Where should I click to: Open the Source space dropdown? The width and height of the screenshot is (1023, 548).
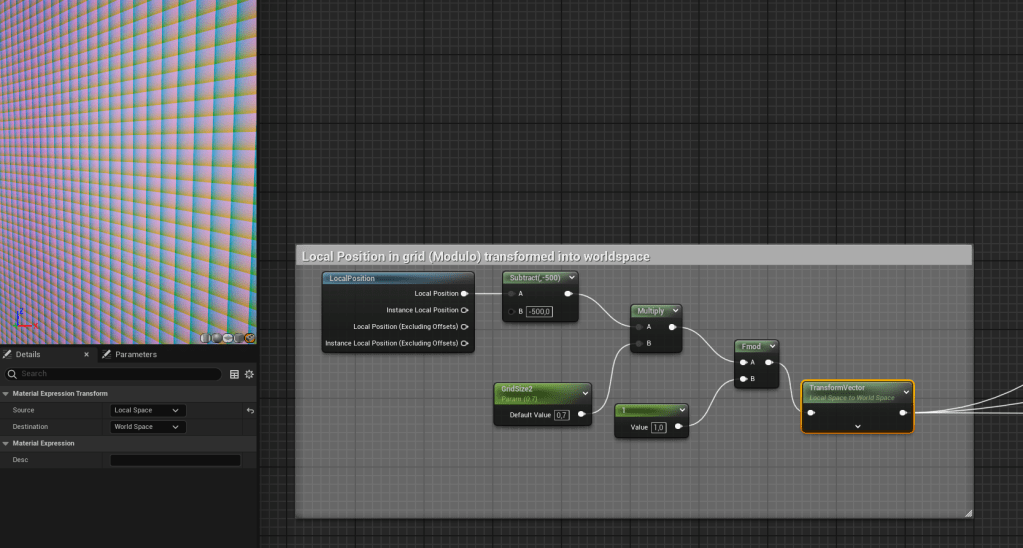[147, 410]
